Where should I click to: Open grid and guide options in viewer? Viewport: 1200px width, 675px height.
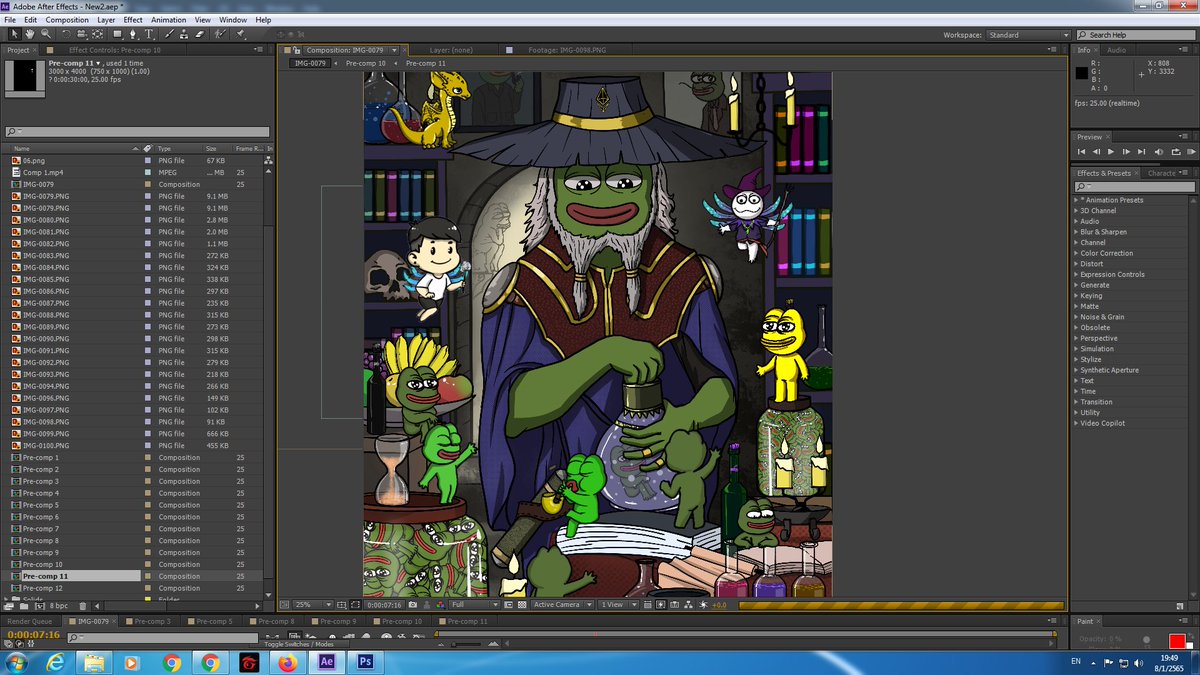click(341, 604)
